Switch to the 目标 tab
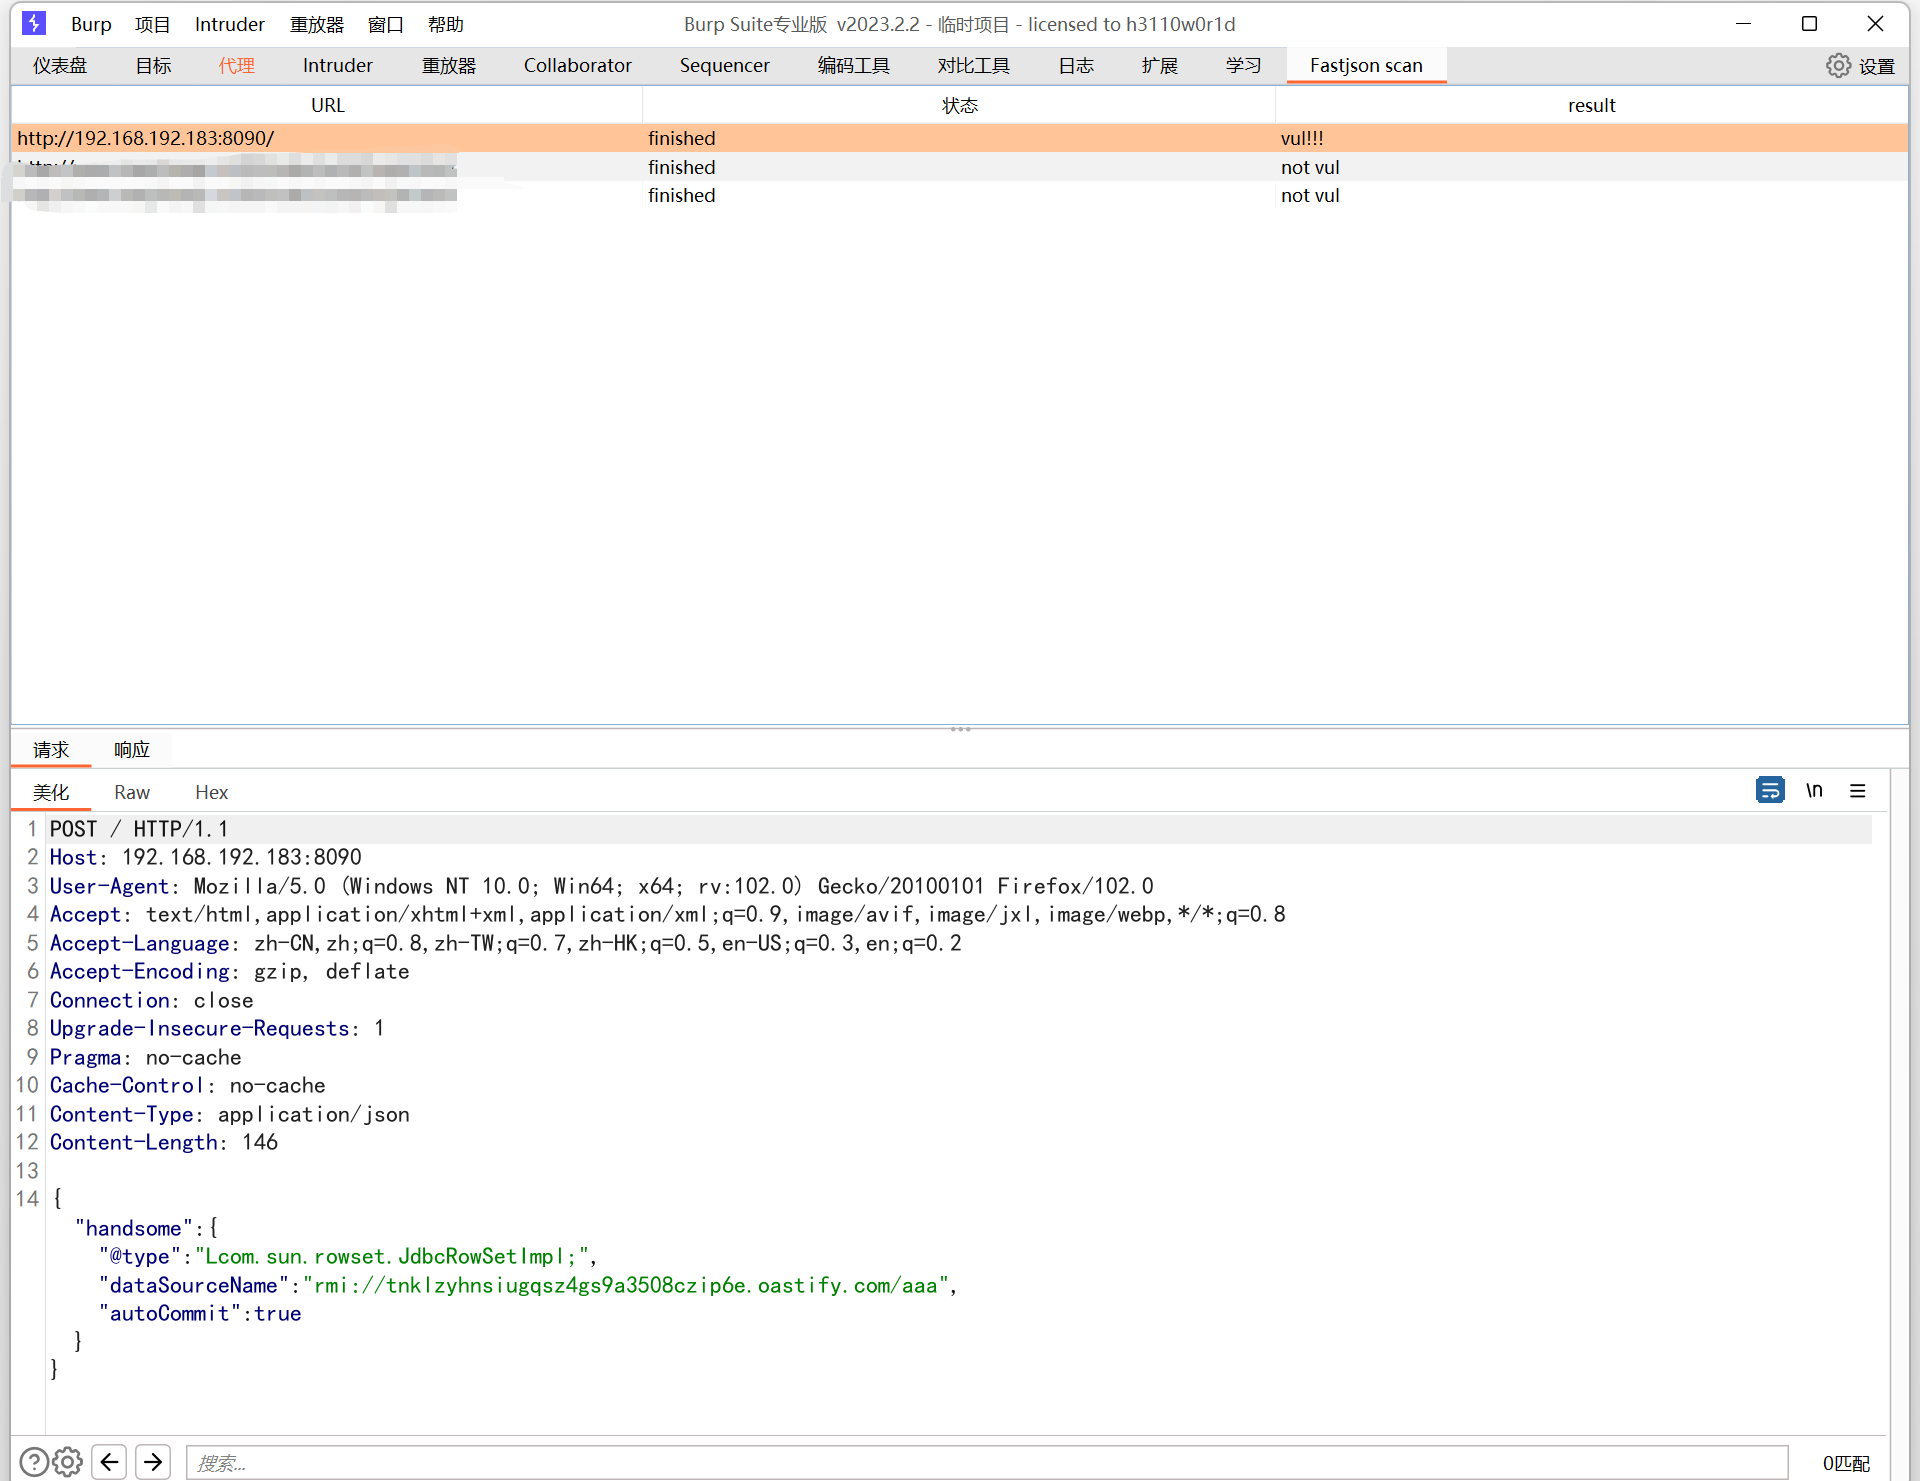 153,66
